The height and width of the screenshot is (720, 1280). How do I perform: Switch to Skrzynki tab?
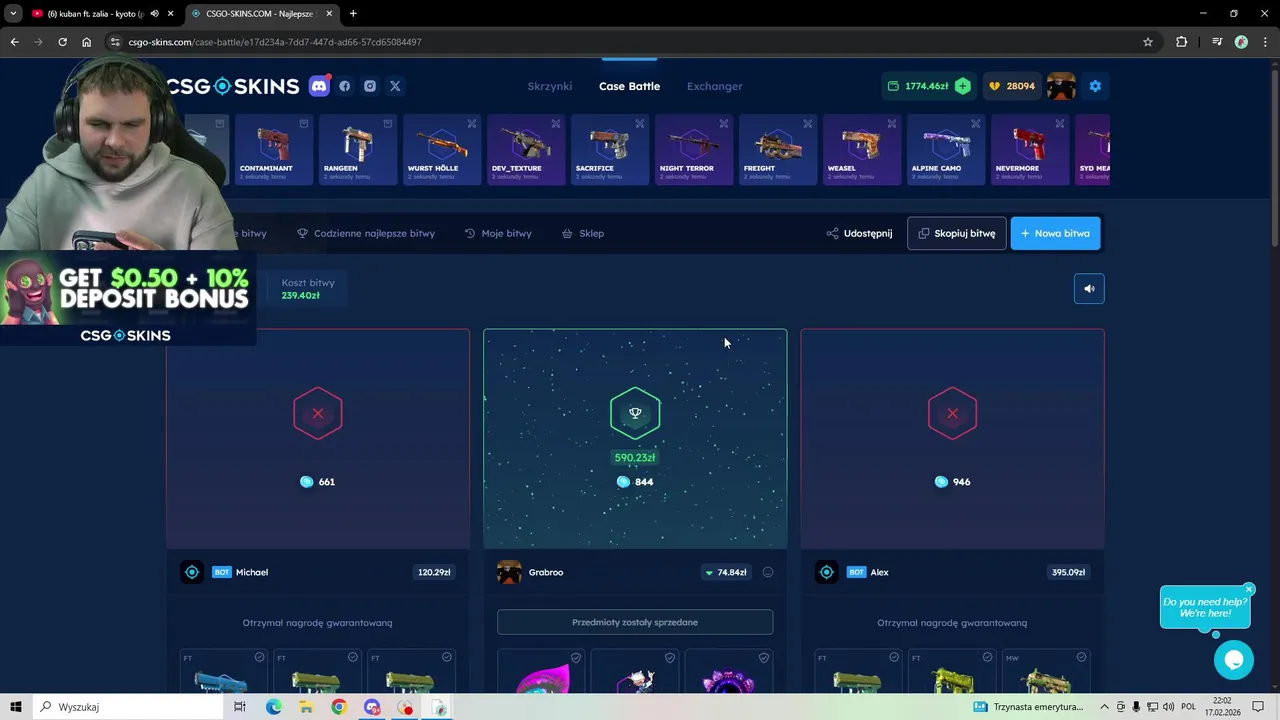(x=550, y=86)
